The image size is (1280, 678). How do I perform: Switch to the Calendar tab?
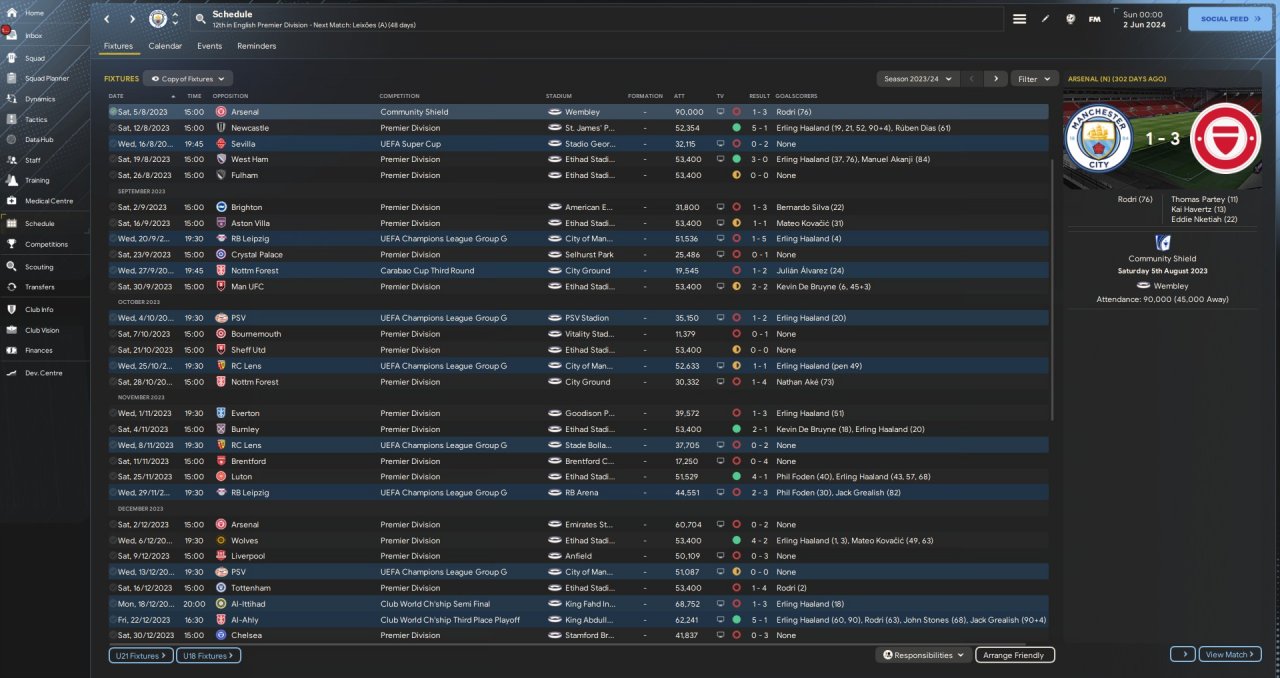pyautogui.click(x=165, y=46)
